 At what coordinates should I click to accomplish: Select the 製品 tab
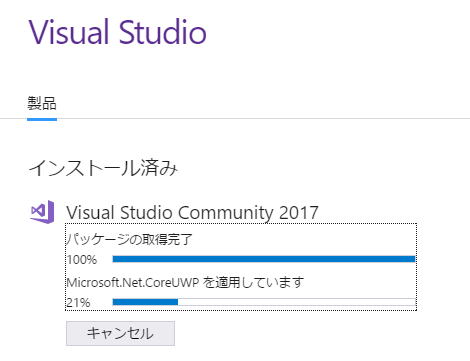[42, 103]
